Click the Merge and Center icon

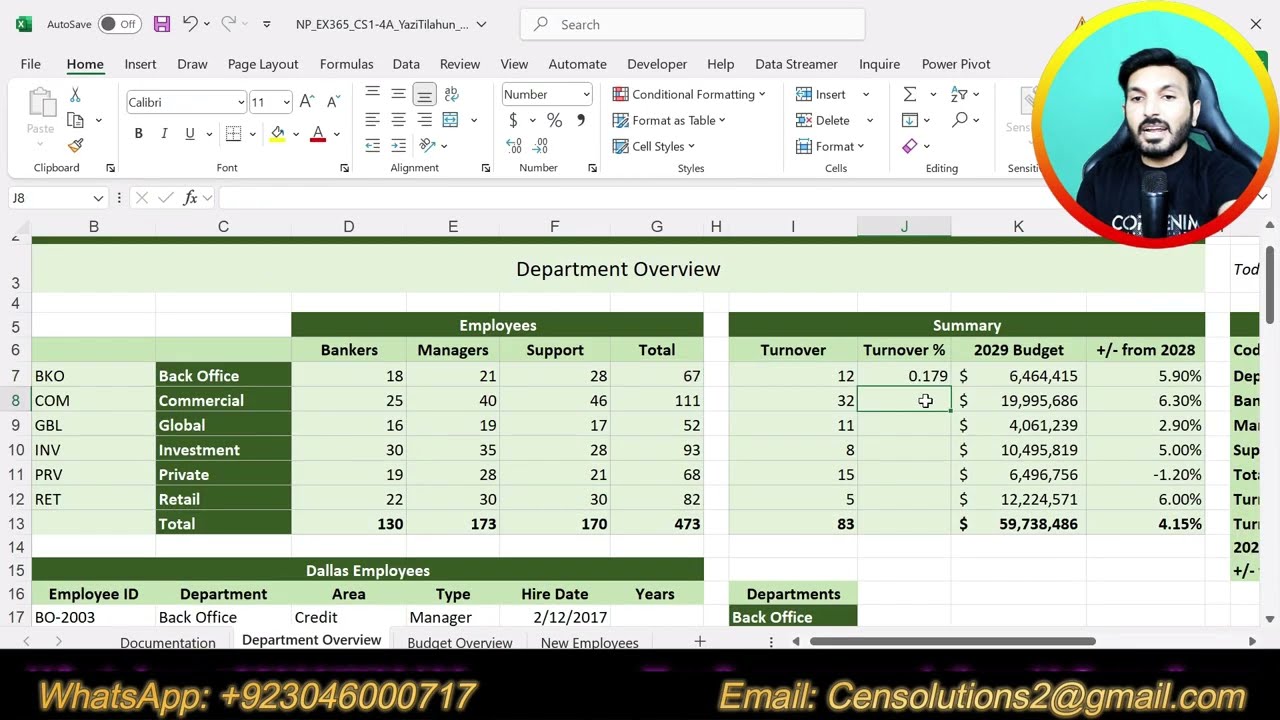pos(450,120)
